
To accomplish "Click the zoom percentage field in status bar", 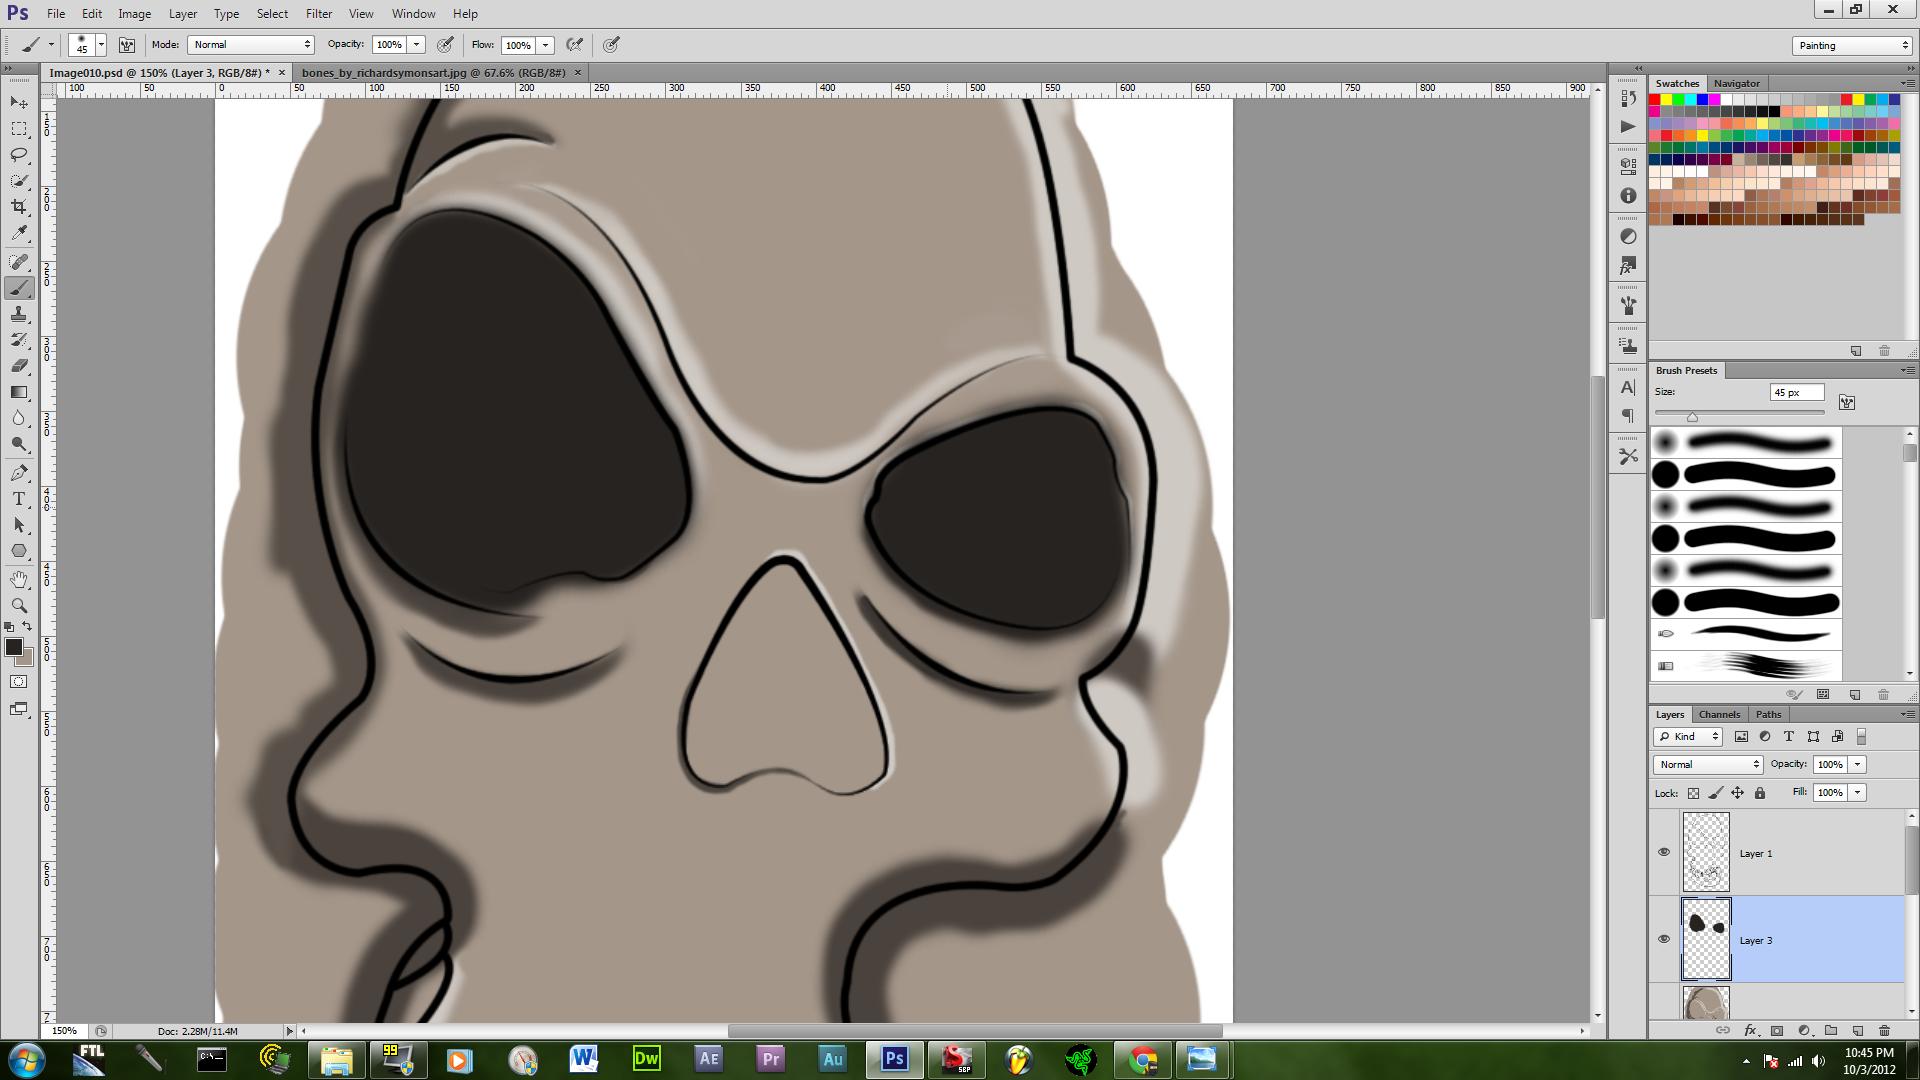I will 64,1031.
